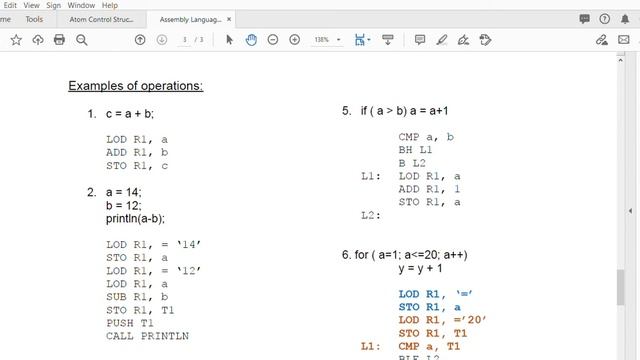Click the line 'PUSH T1'
640x360 pixels.
(130, 323)
